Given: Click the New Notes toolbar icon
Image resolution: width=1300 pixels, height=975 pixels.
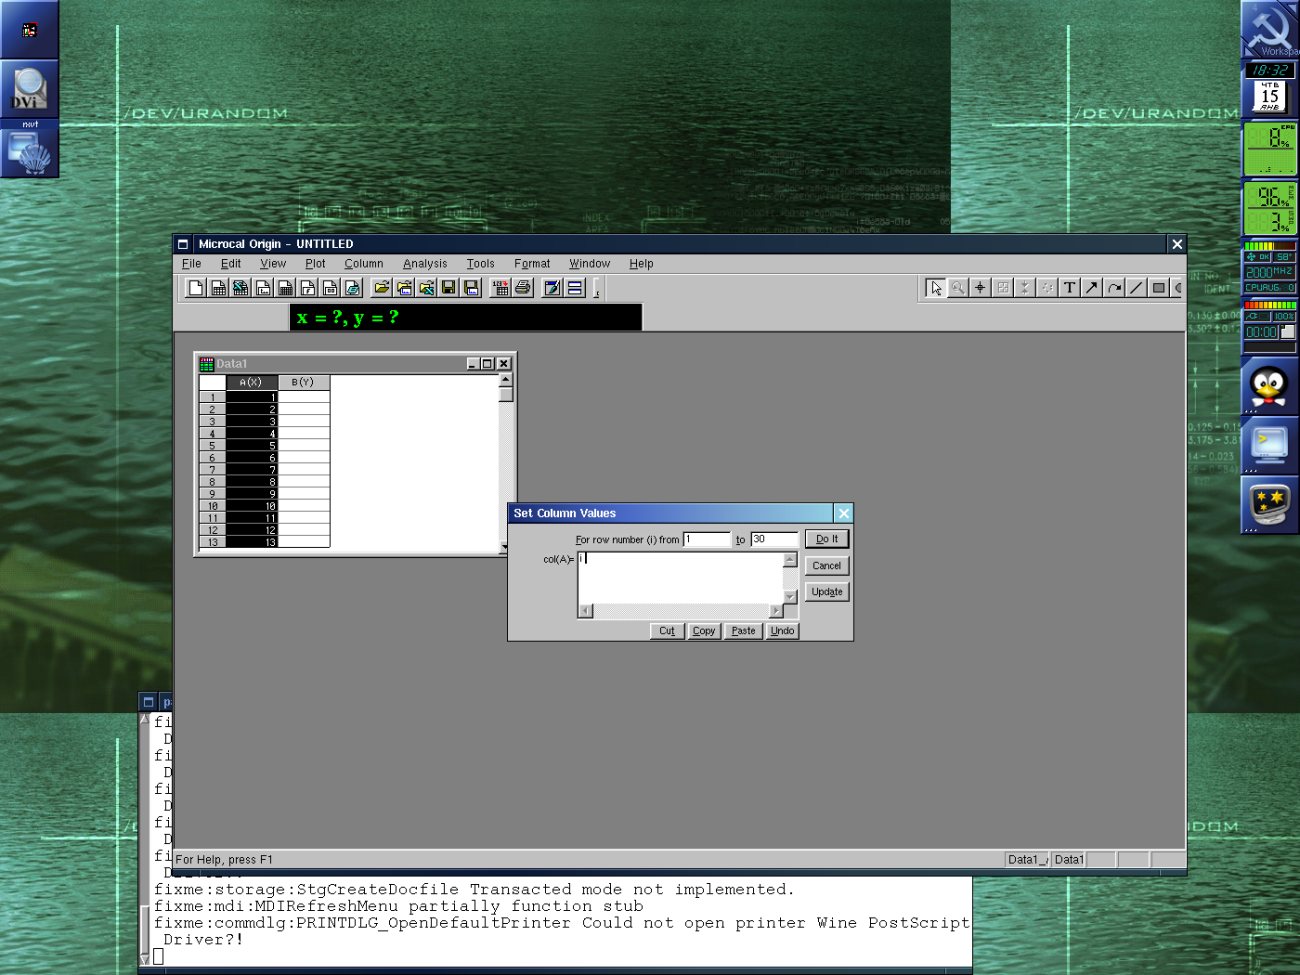Looking at the screenshot, I should [x=352, y=288].
